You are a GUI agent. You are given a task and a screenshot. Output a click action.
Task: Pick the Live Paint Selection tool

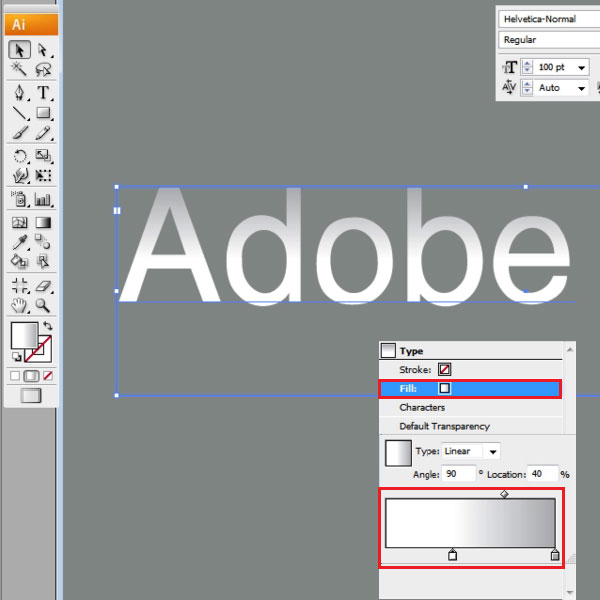tap(42, 261)
